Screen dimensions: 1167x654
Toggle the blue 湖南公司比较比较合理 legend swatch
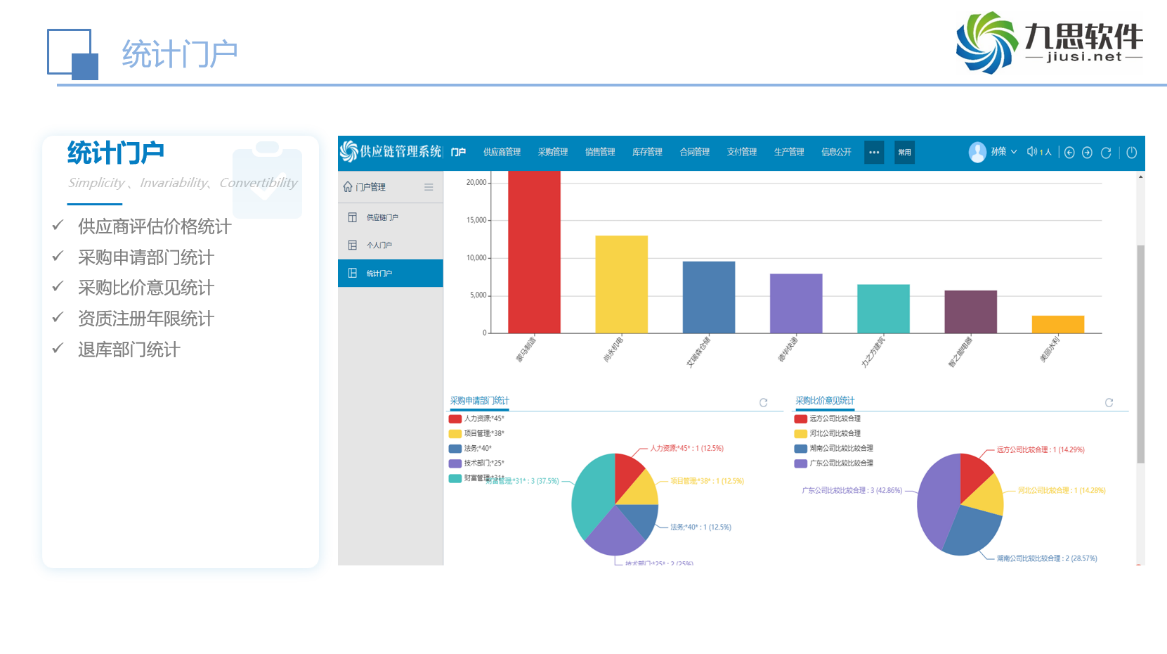[801, 449]
